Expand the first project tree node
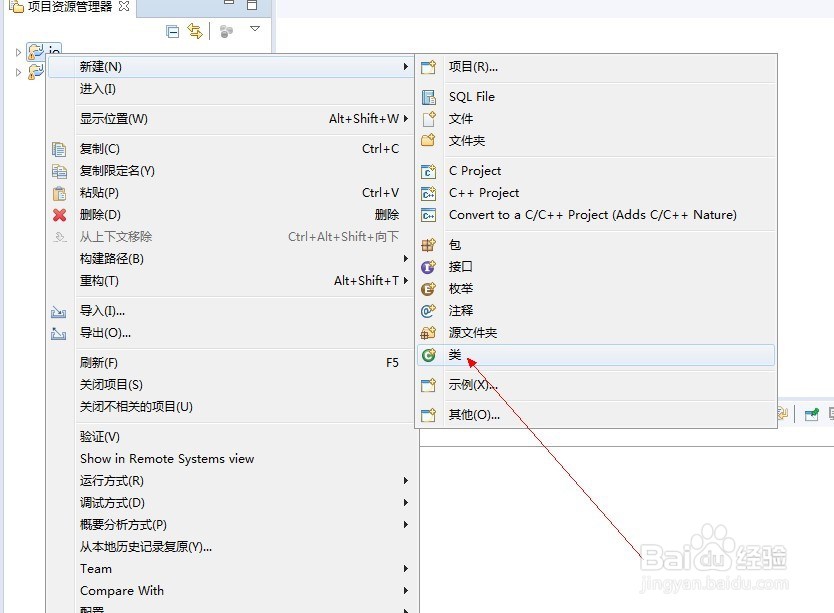The width and height of the screenshot is (834, 613). click(18, 52)
